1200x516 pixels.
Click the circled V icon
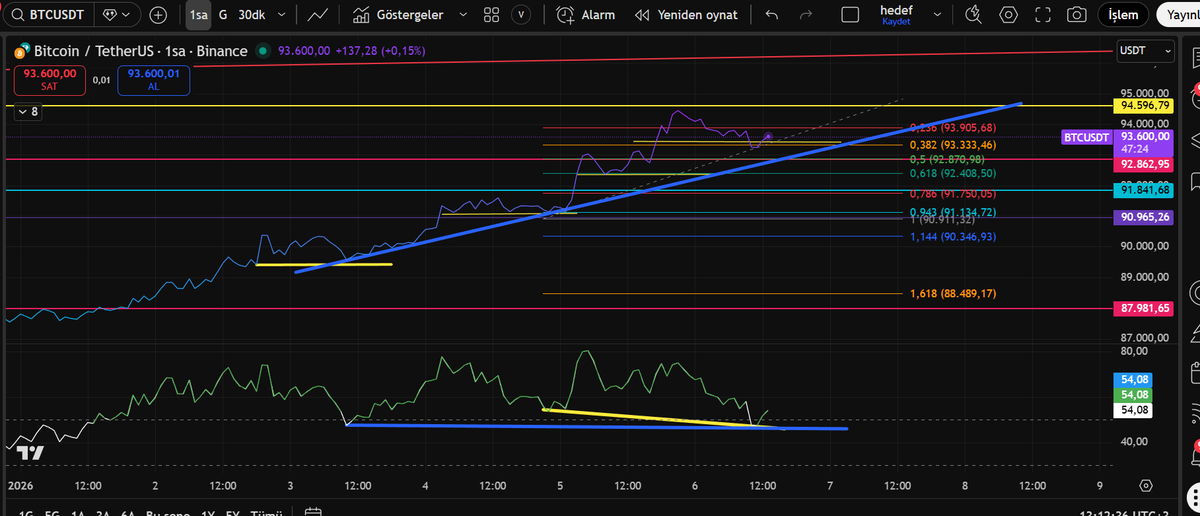521,15
